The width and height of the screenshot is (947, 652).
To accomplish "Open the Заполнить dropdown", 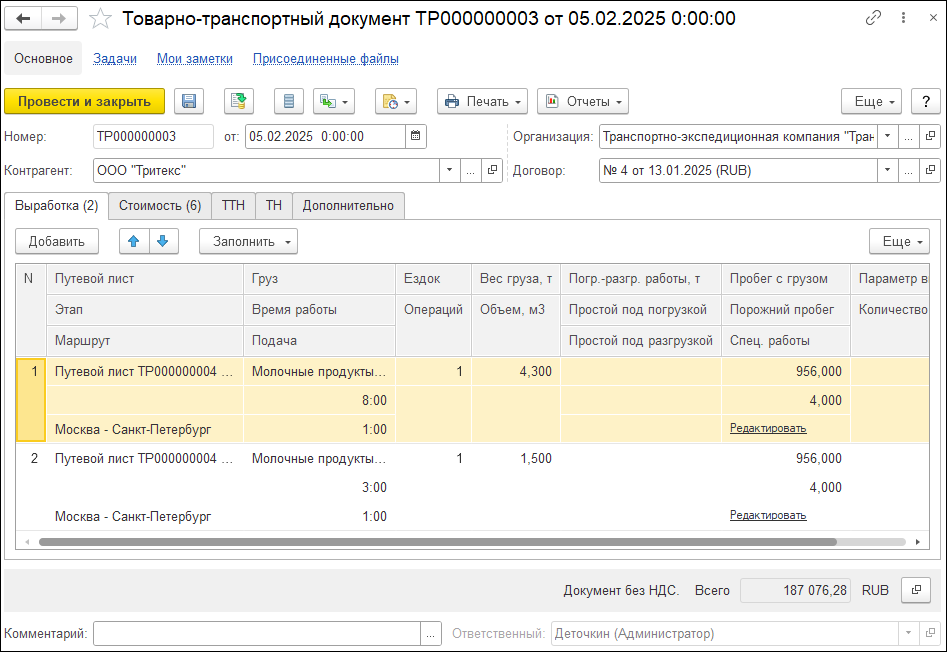I will click(x=248, y=241).
